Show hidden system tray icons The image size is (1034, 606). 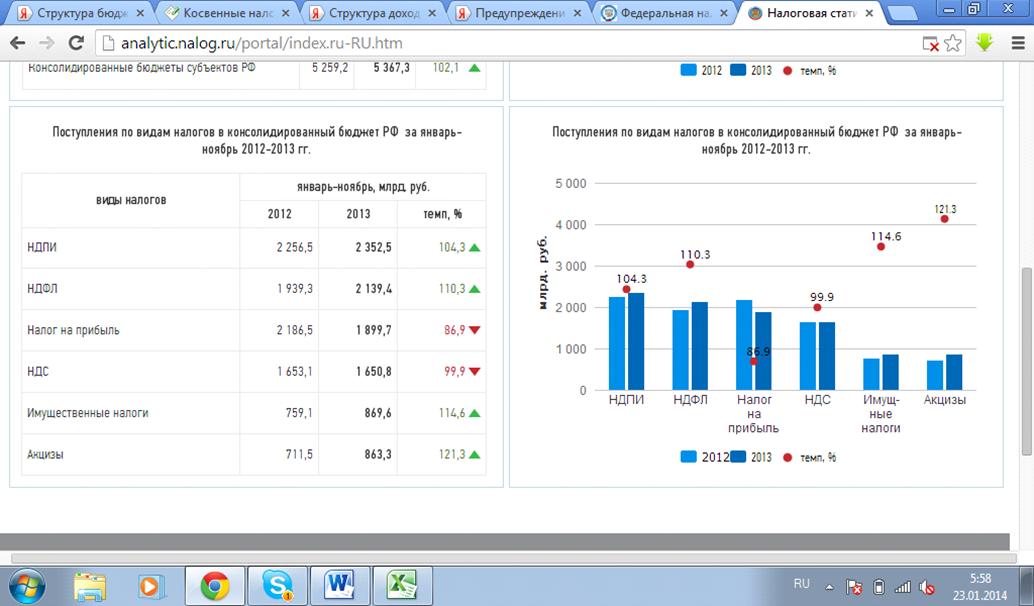click(828, 586)
